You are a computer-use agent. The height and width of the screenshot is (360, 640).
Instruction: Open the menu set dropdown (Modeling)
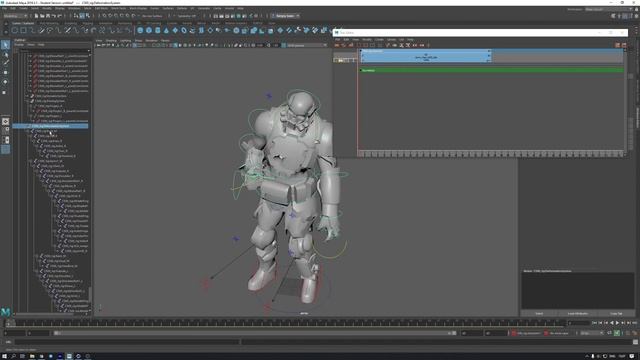click(x=15, y=16)
